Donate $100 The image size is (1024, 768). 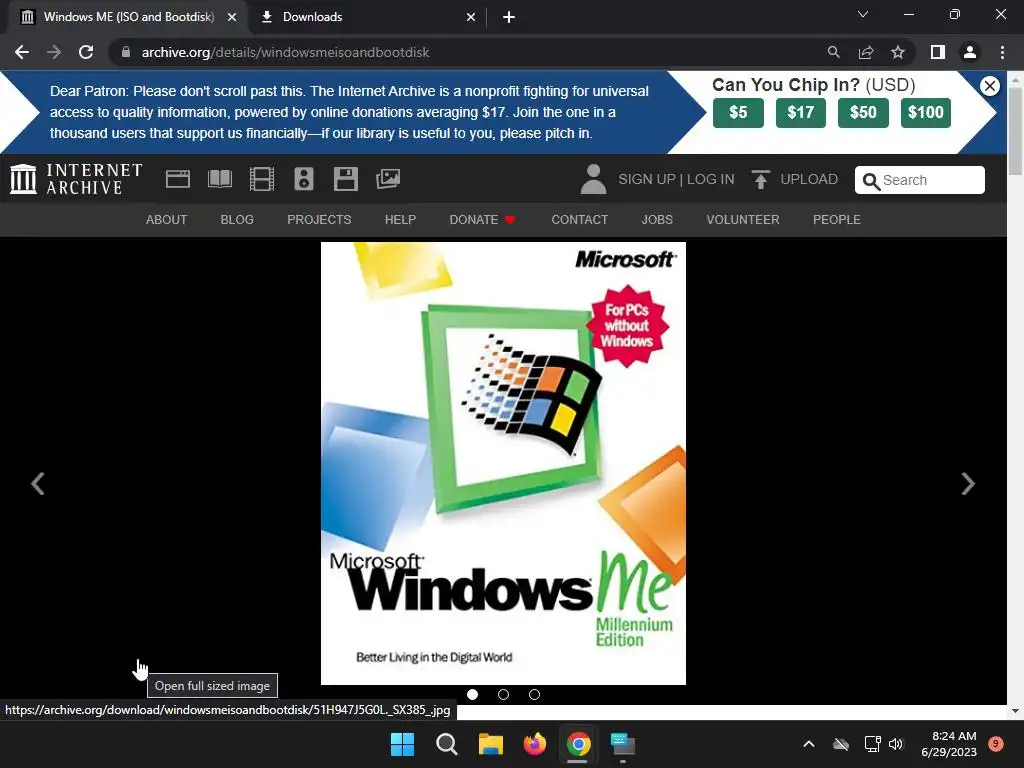tap(926, 112)
